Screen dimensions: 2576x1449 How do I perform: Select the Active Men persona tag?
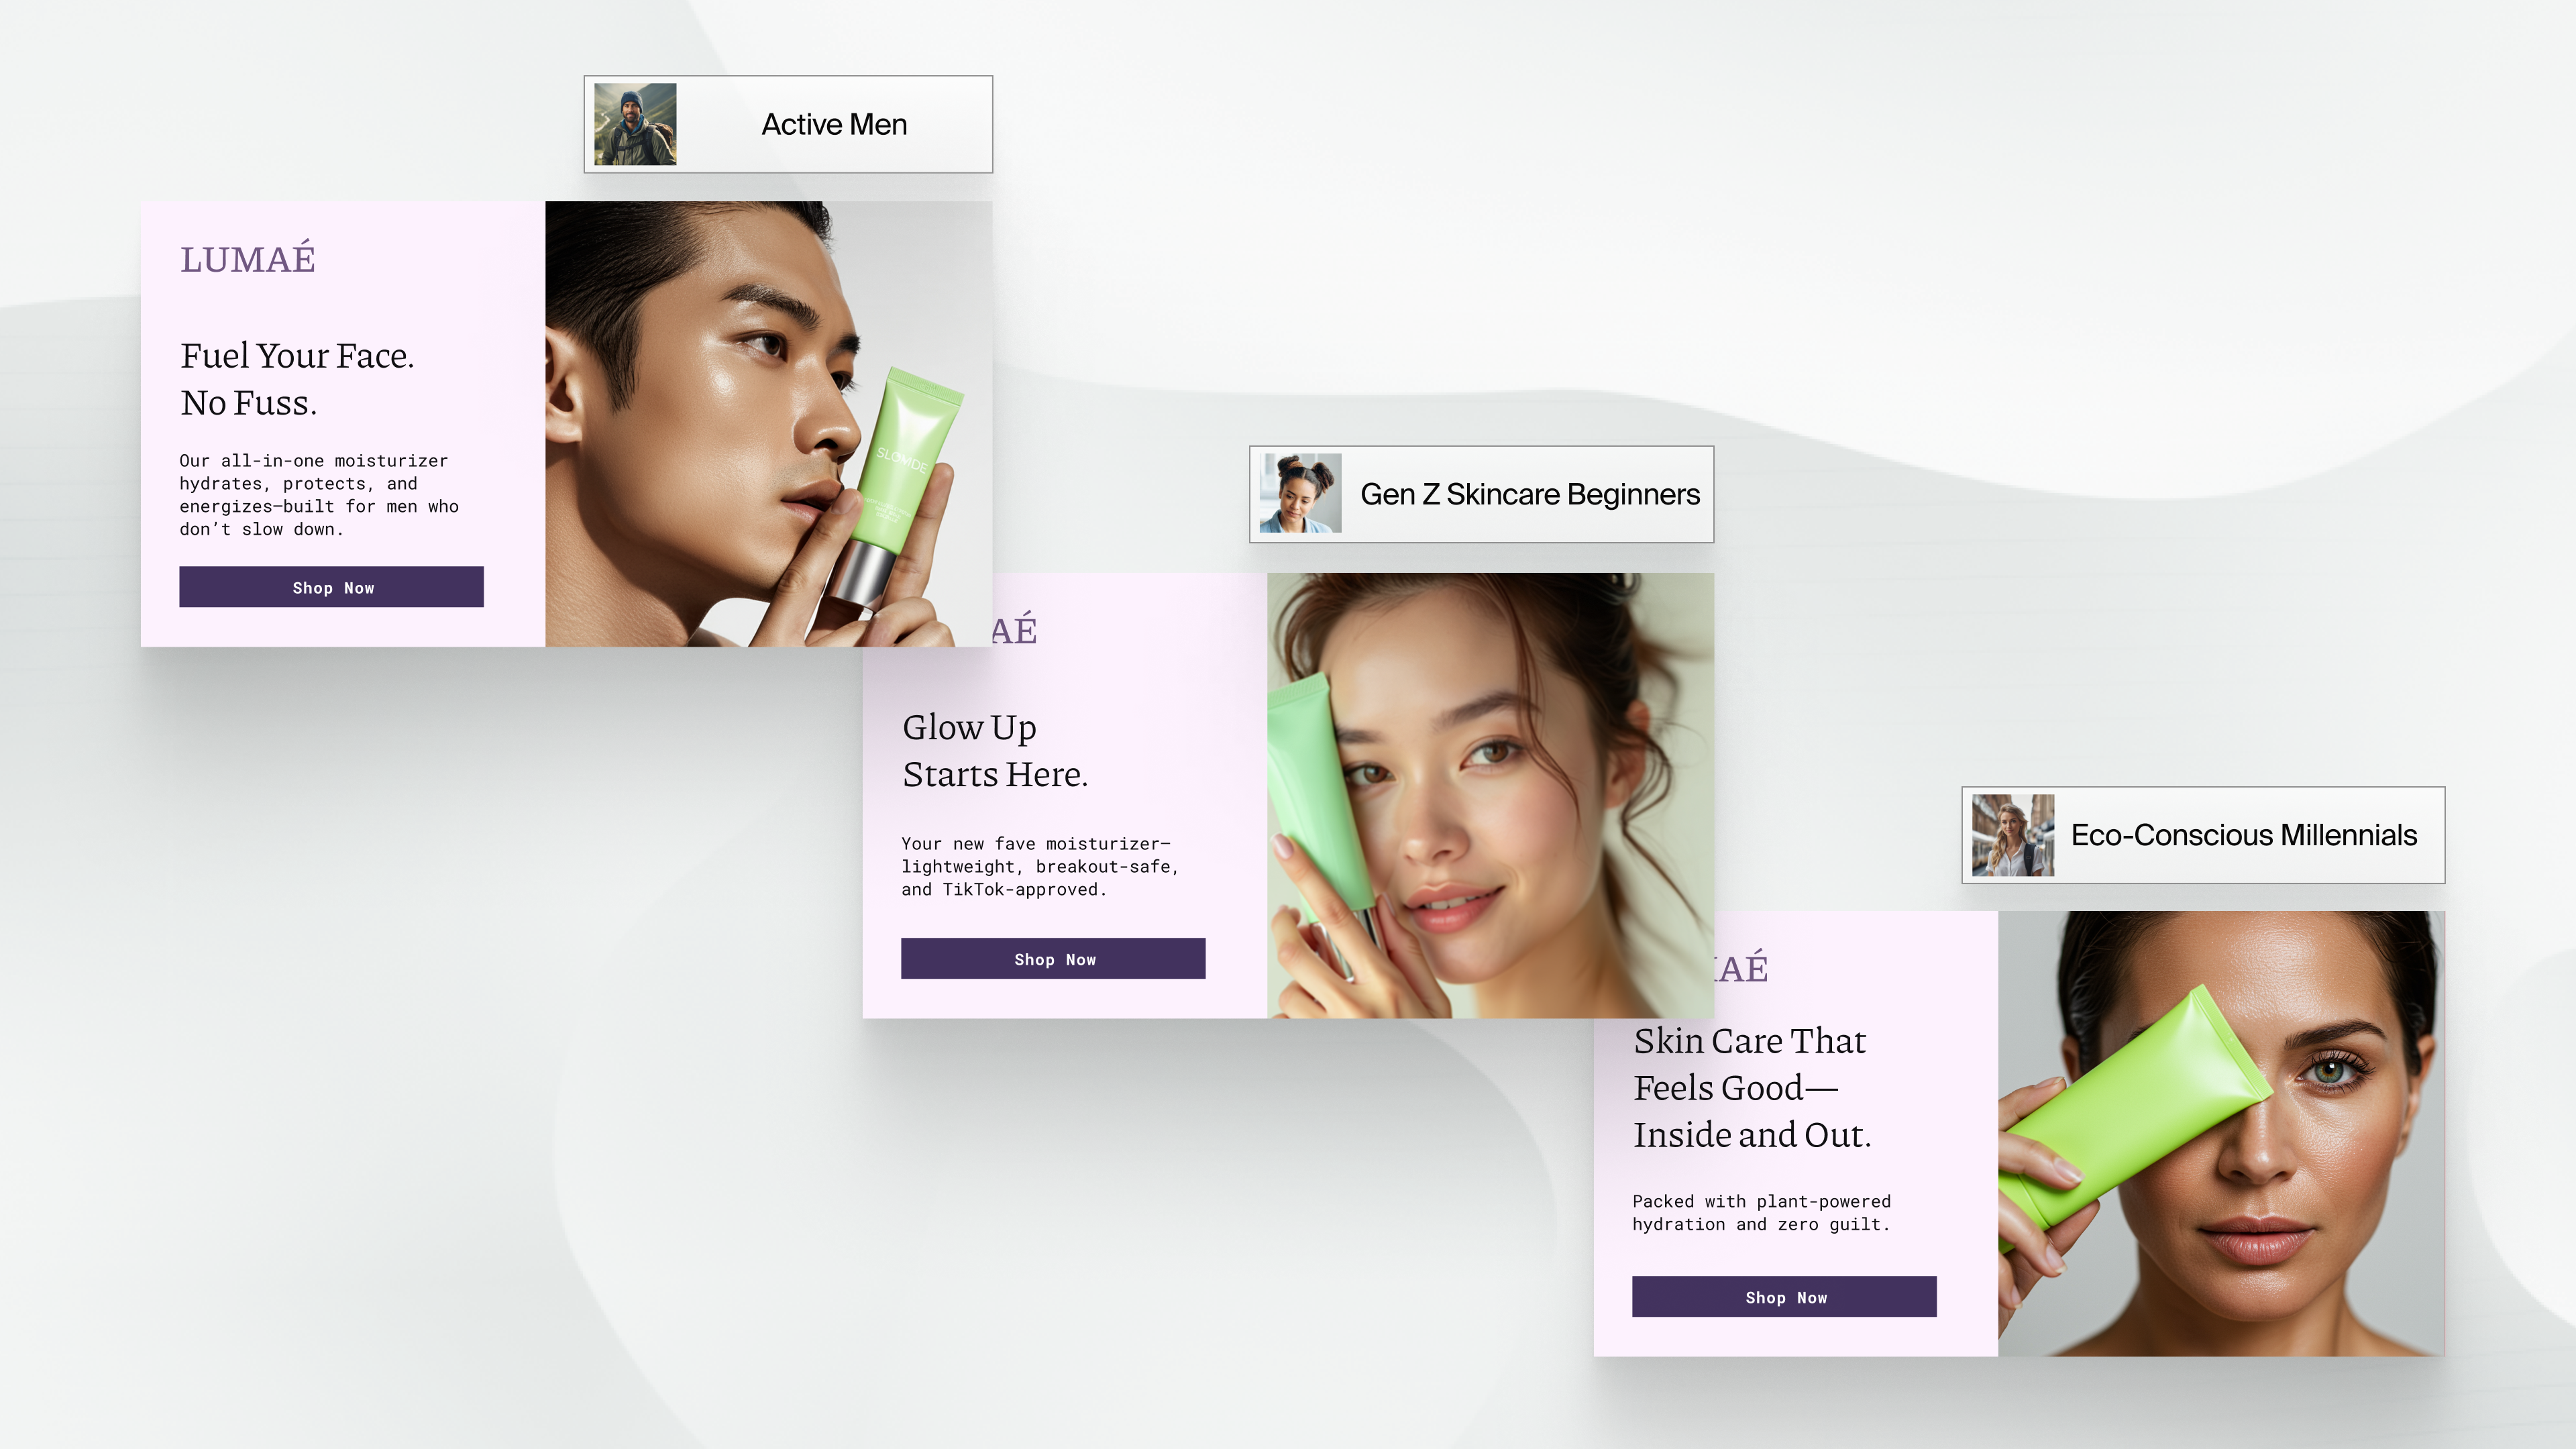(834, 124)
